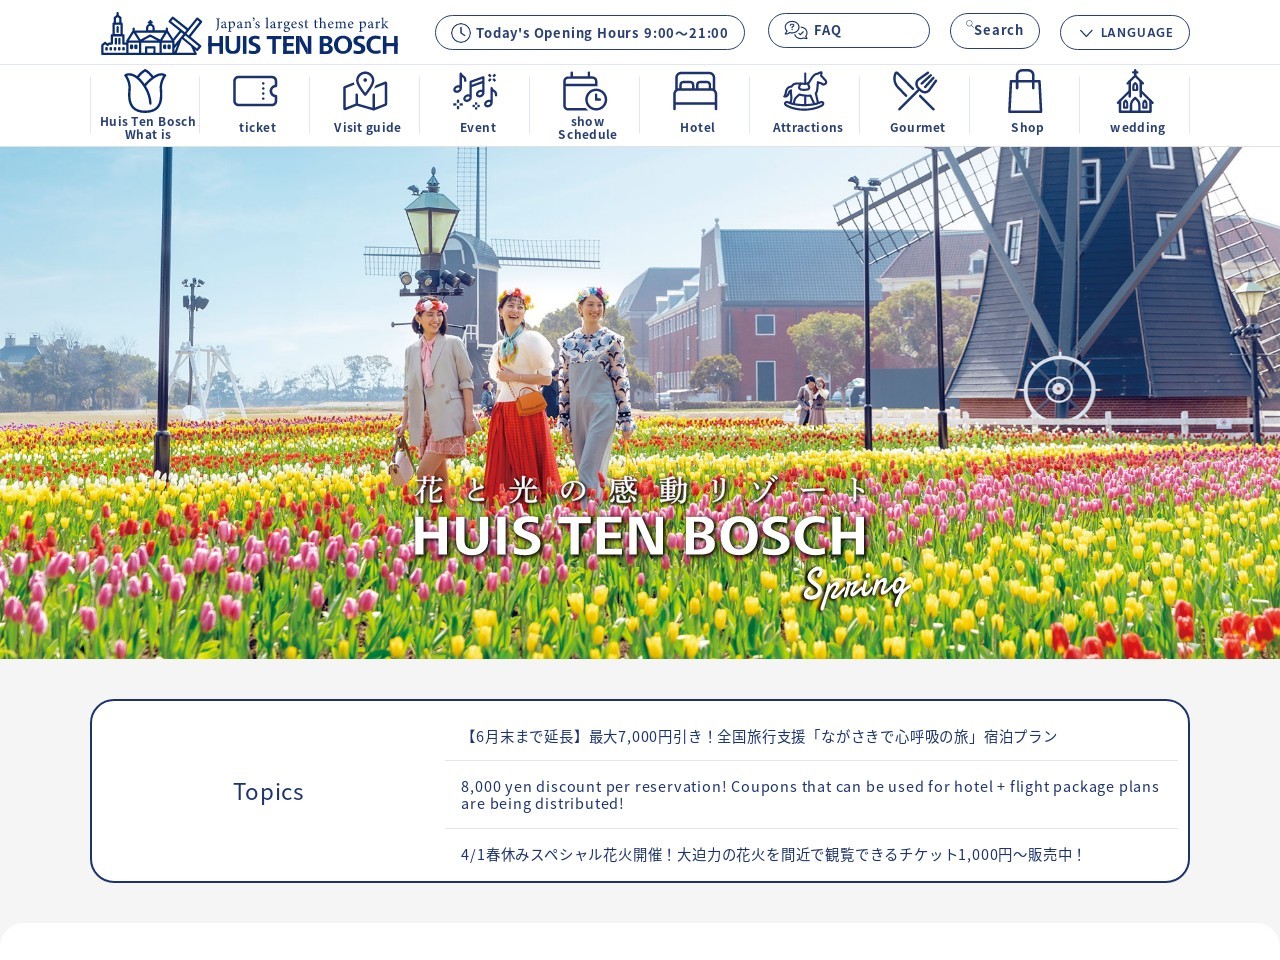Click the Hotel bed icon

(x=695, y=91)
